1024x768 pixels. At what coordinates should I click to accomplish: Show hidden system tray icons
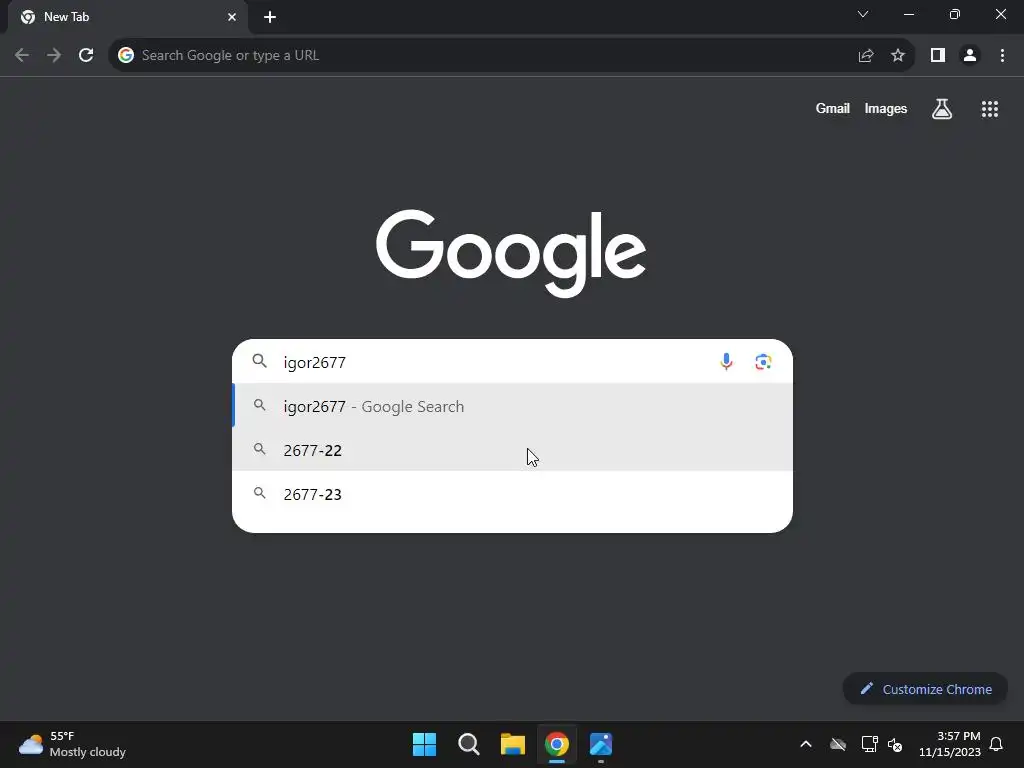(x=806, y=744)
